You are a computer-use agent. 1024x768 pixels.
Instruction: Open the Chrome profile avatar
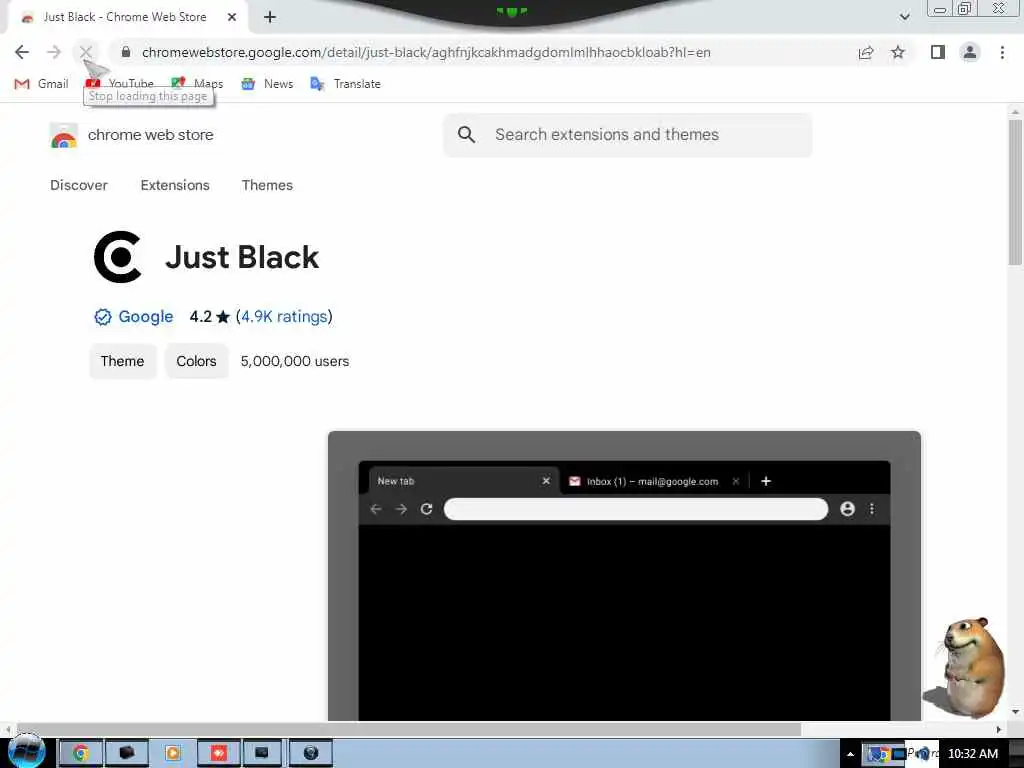pos(970,52)
